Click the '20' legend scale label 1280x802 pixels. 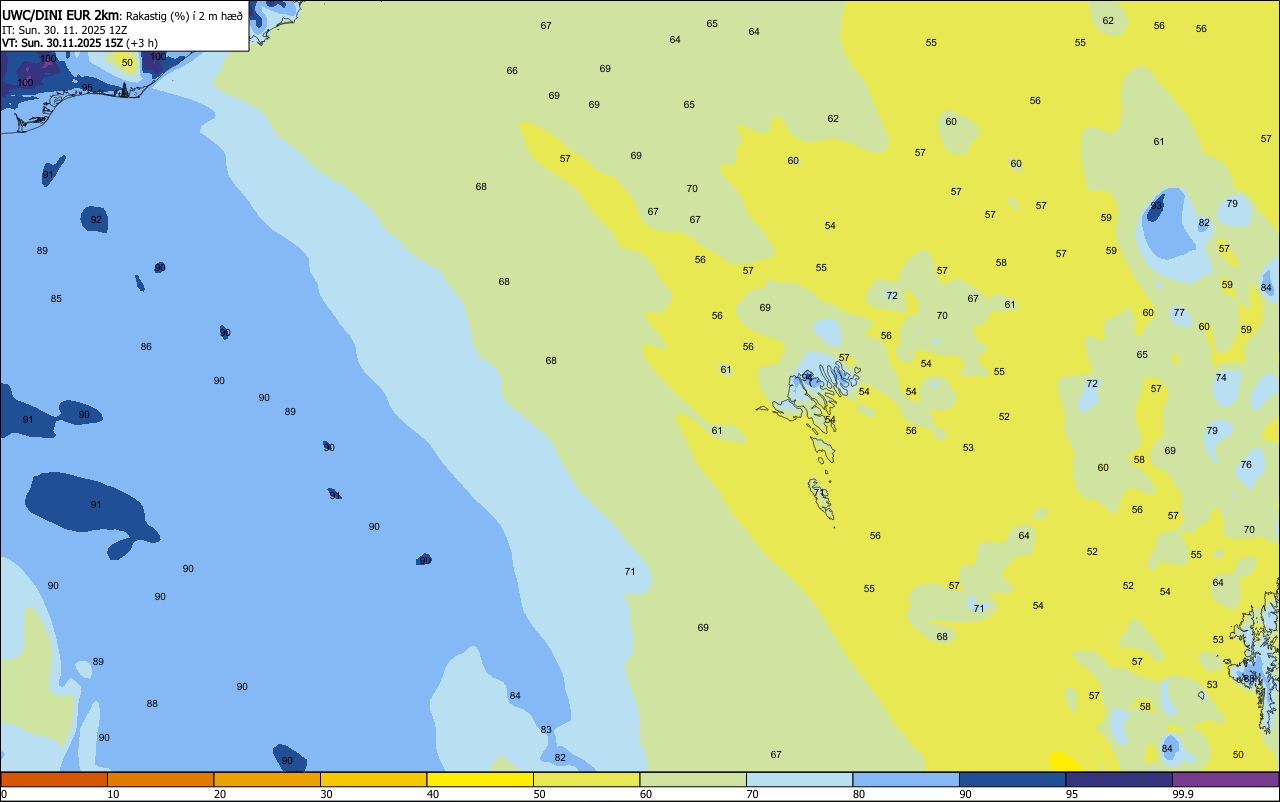219,794
